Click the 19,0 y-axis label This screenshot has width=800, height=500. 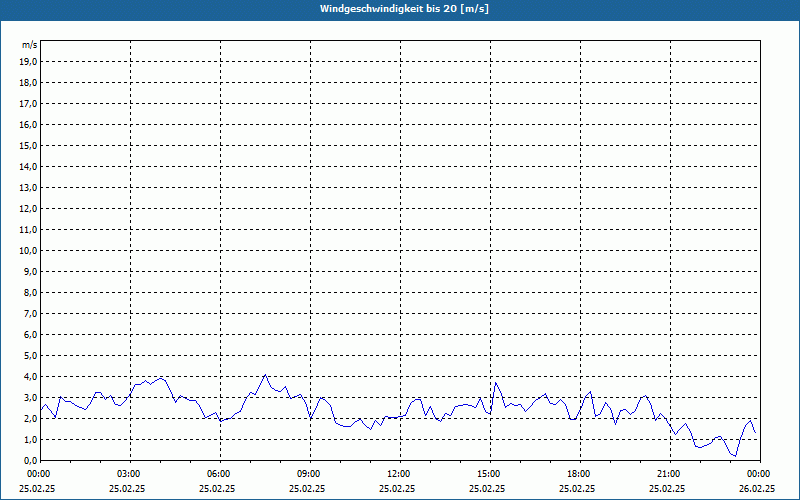(28, 62)
